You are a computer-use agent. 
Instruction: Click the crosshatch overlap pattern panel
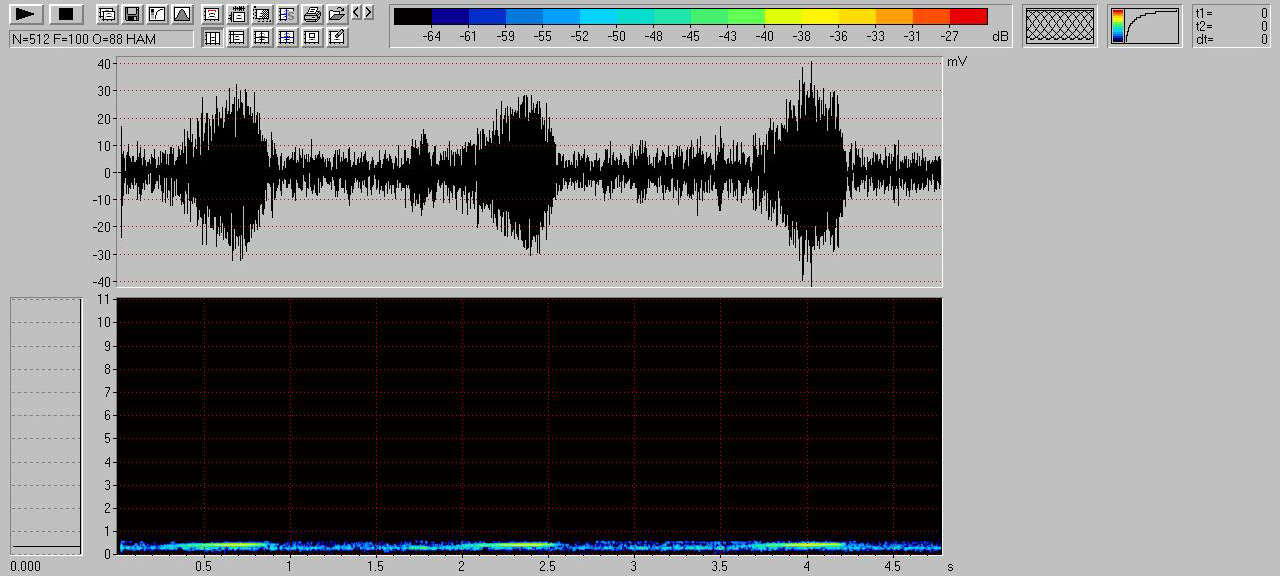pos(1060,26)
